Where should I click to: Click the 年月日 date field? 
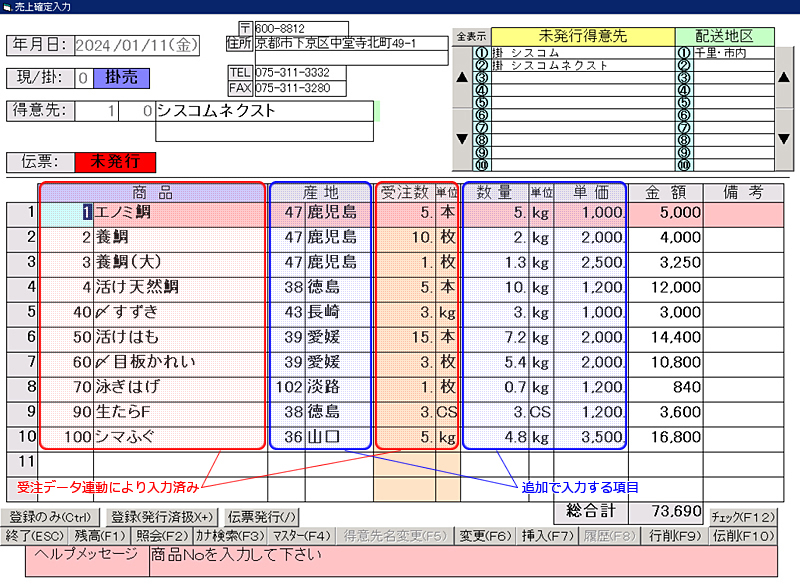[x=138, y=45]
